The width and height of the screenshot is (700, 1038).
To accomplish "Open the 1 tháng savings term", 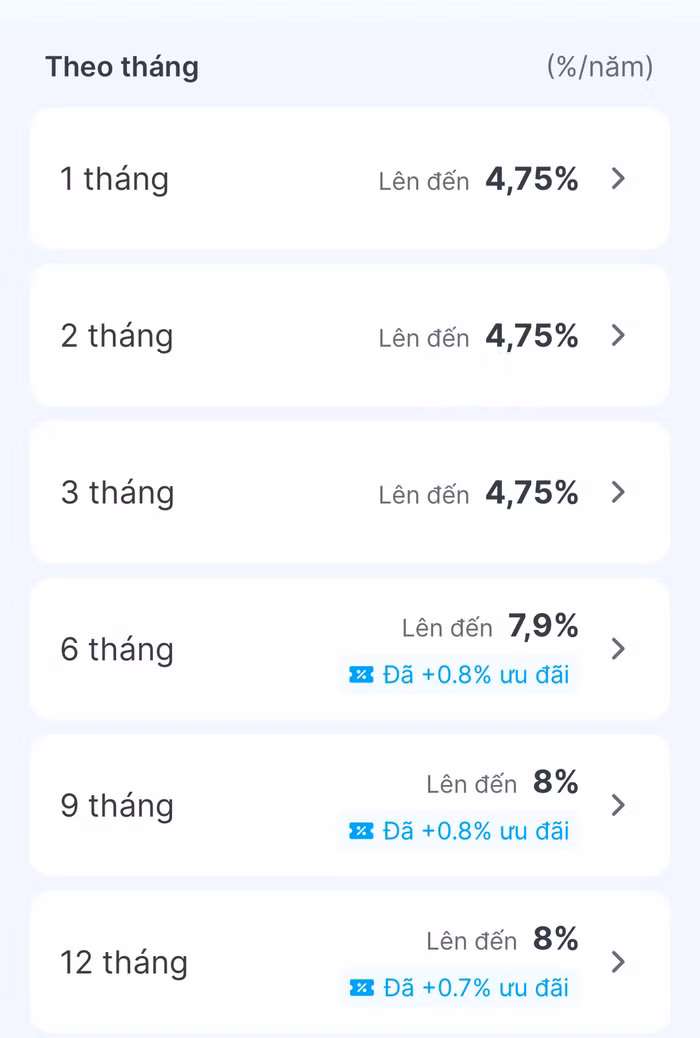I will tap(350, 179).
